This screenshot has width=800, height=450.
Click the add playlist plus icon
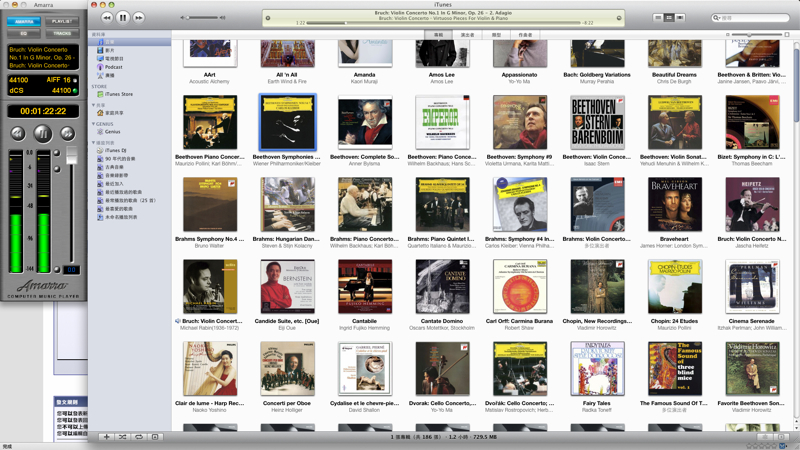point(106,437)
